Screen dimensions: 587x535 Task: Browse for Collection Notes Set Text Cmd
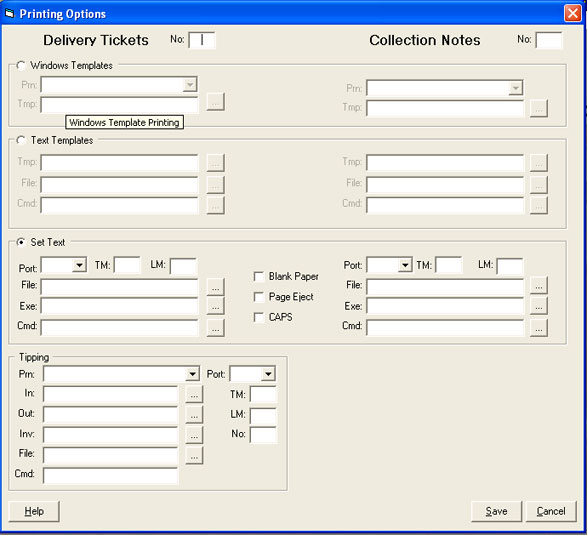pyautogui.click(x=539, y=328)
